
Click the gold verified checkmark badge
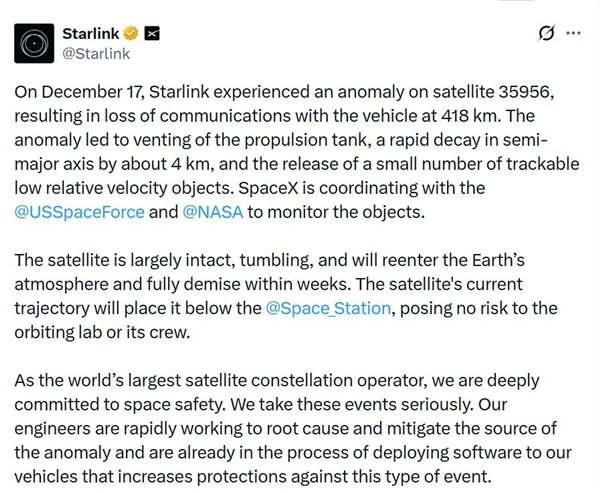130,32
